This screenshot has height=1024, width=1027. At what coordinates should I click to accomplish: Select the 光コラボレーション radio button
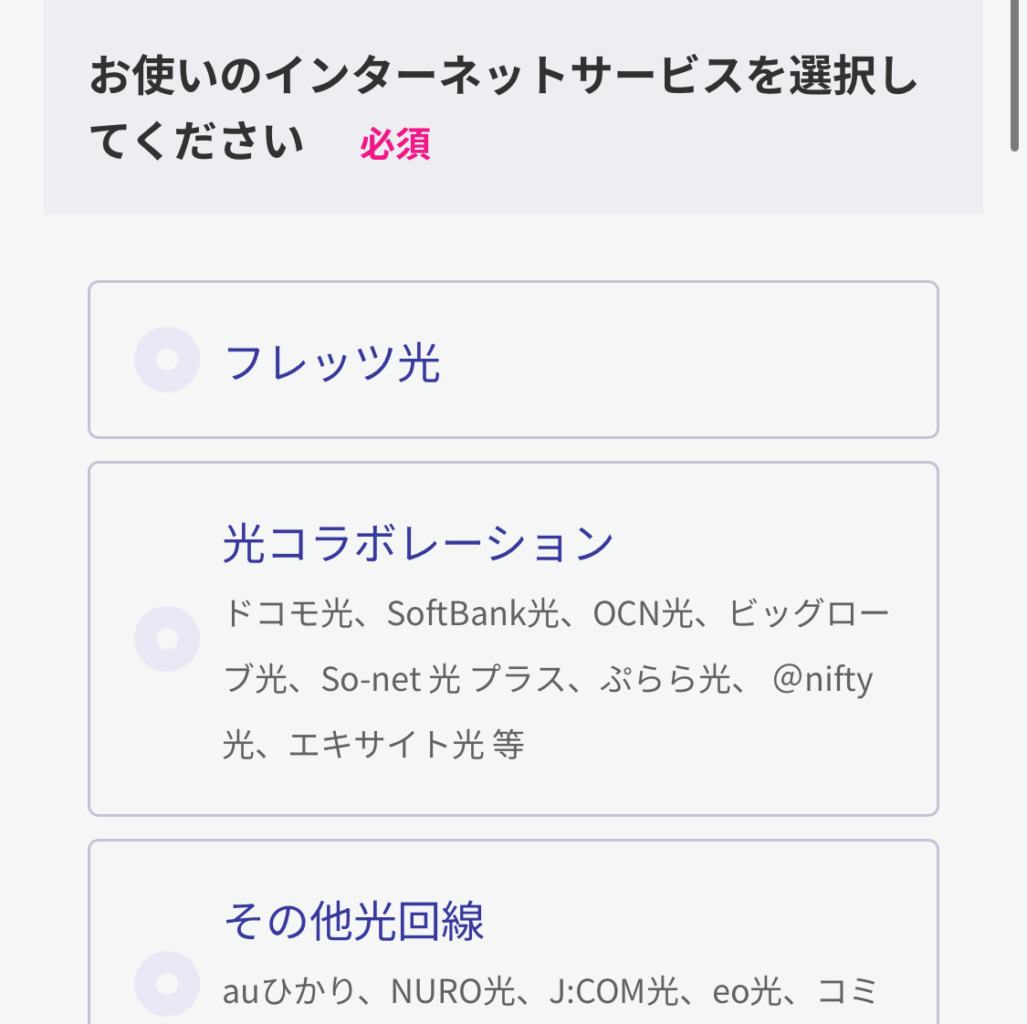coord(167,638)
